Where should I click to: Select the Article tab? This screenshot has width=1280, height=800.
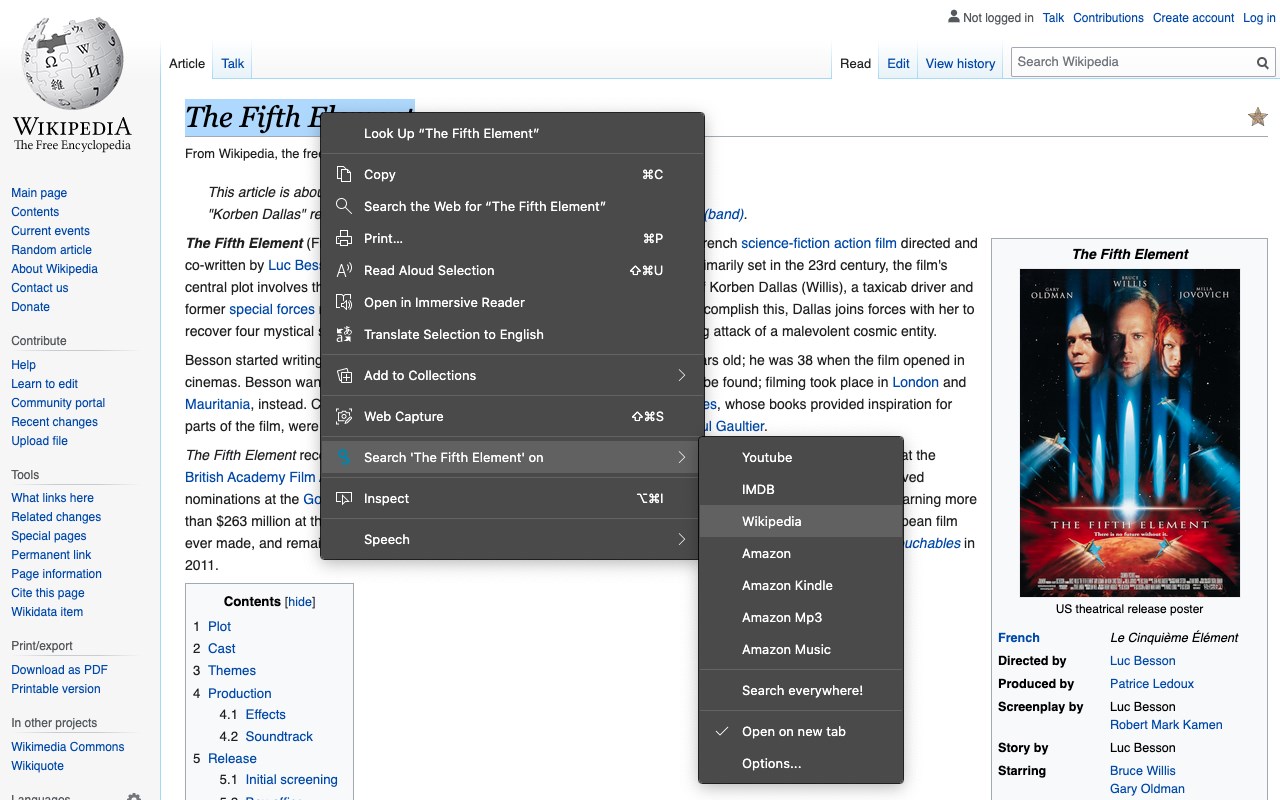point(187,63)
